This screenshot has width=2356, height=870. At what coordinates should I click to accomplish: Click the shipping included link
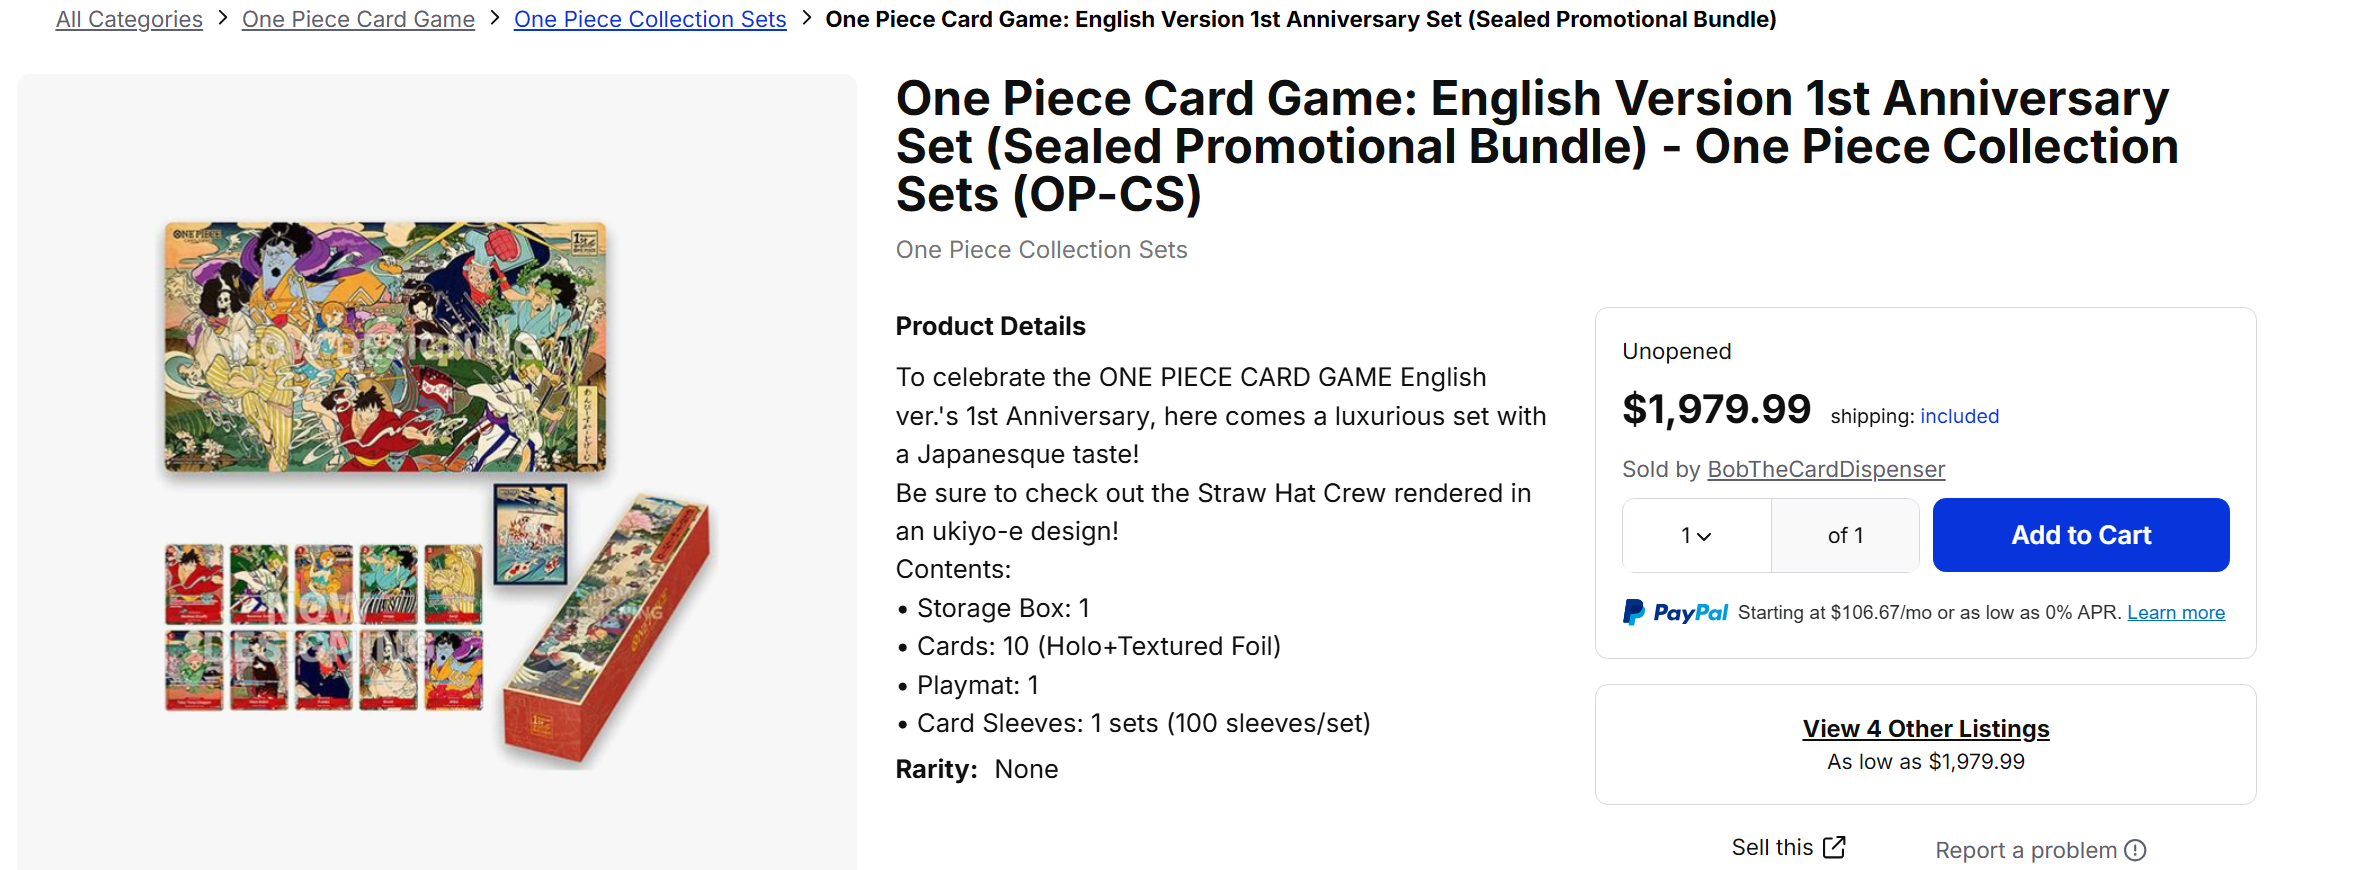tap(1958, 415)
